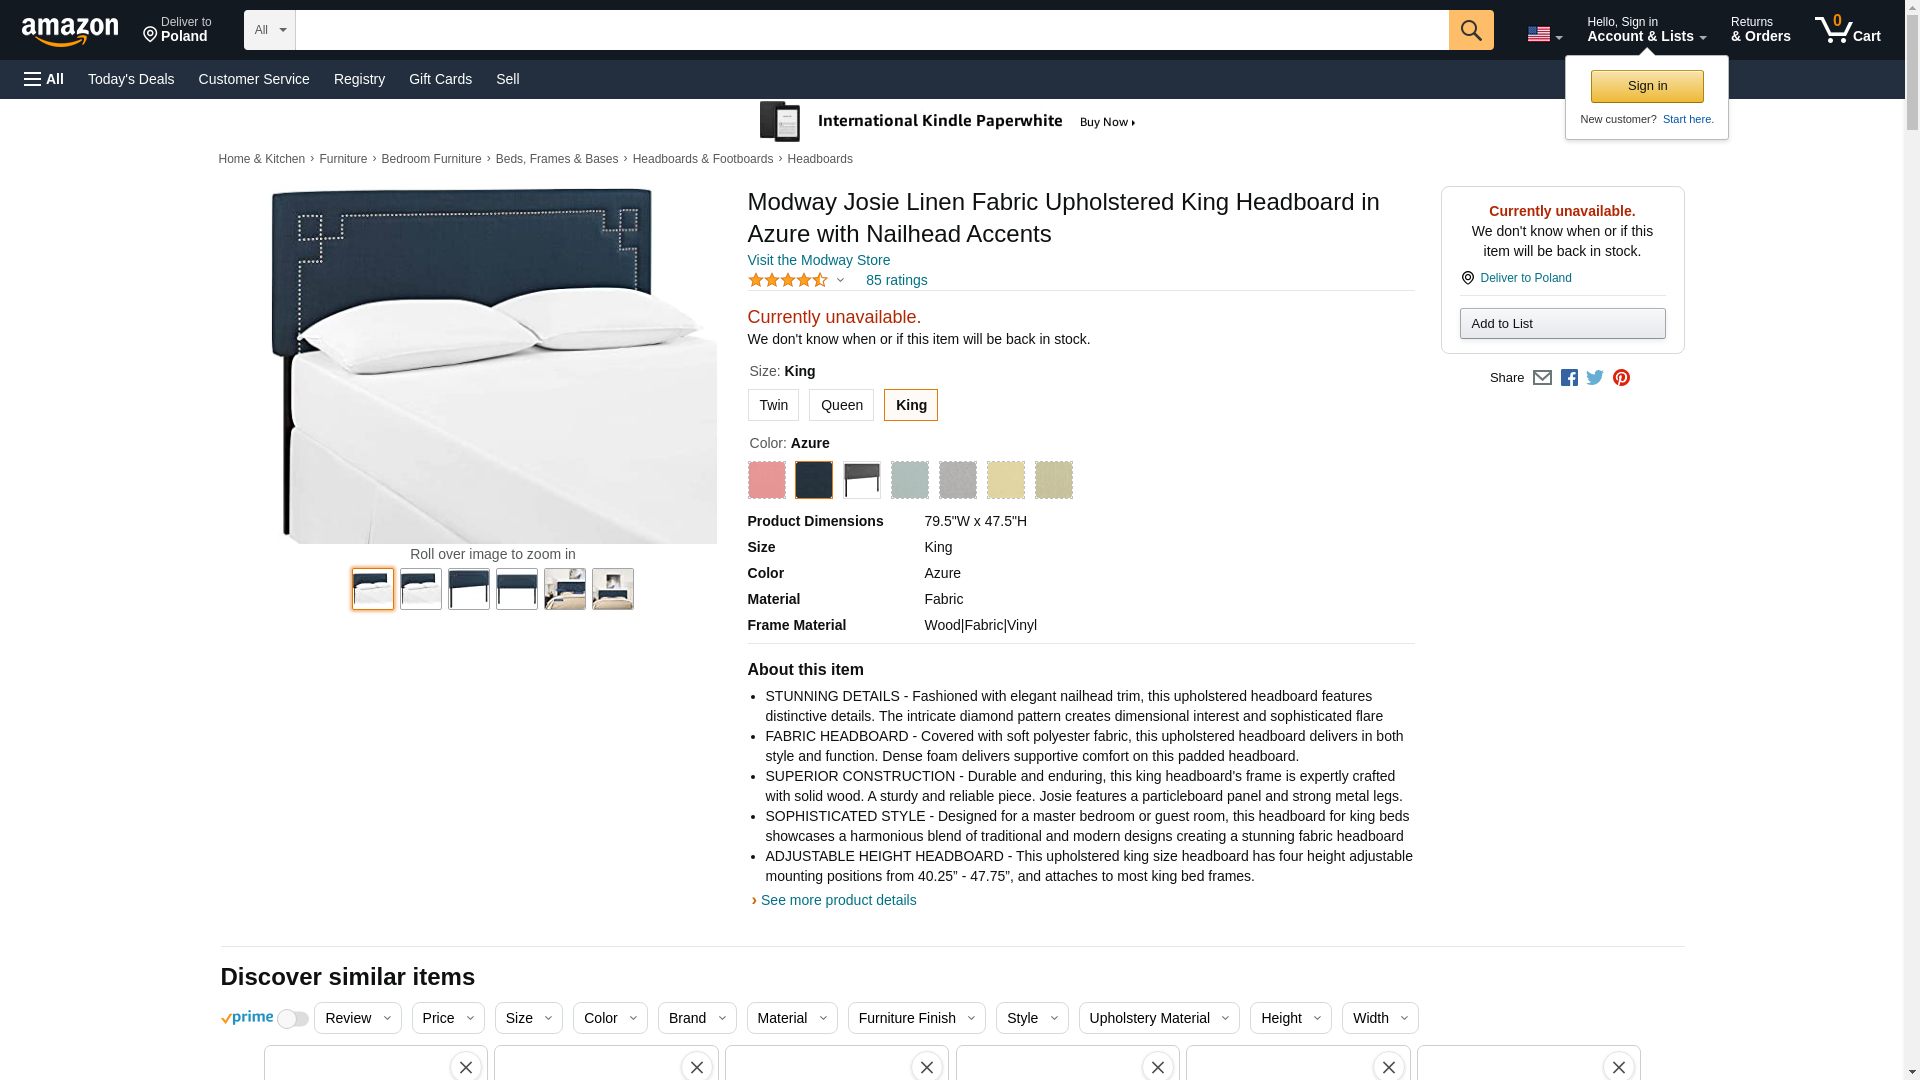Choose the pink color swatch

[x=767, y=480]
